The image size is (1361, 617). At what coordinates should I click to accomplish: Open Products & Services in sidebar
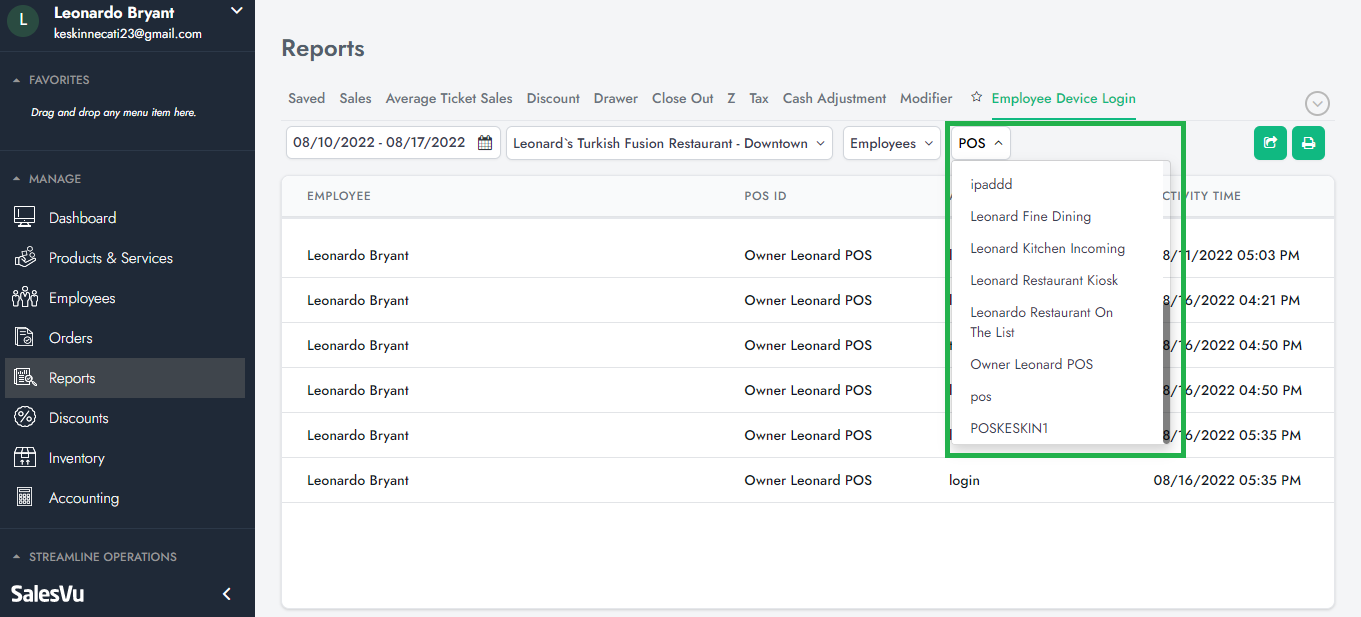click(x=110, y=258)
